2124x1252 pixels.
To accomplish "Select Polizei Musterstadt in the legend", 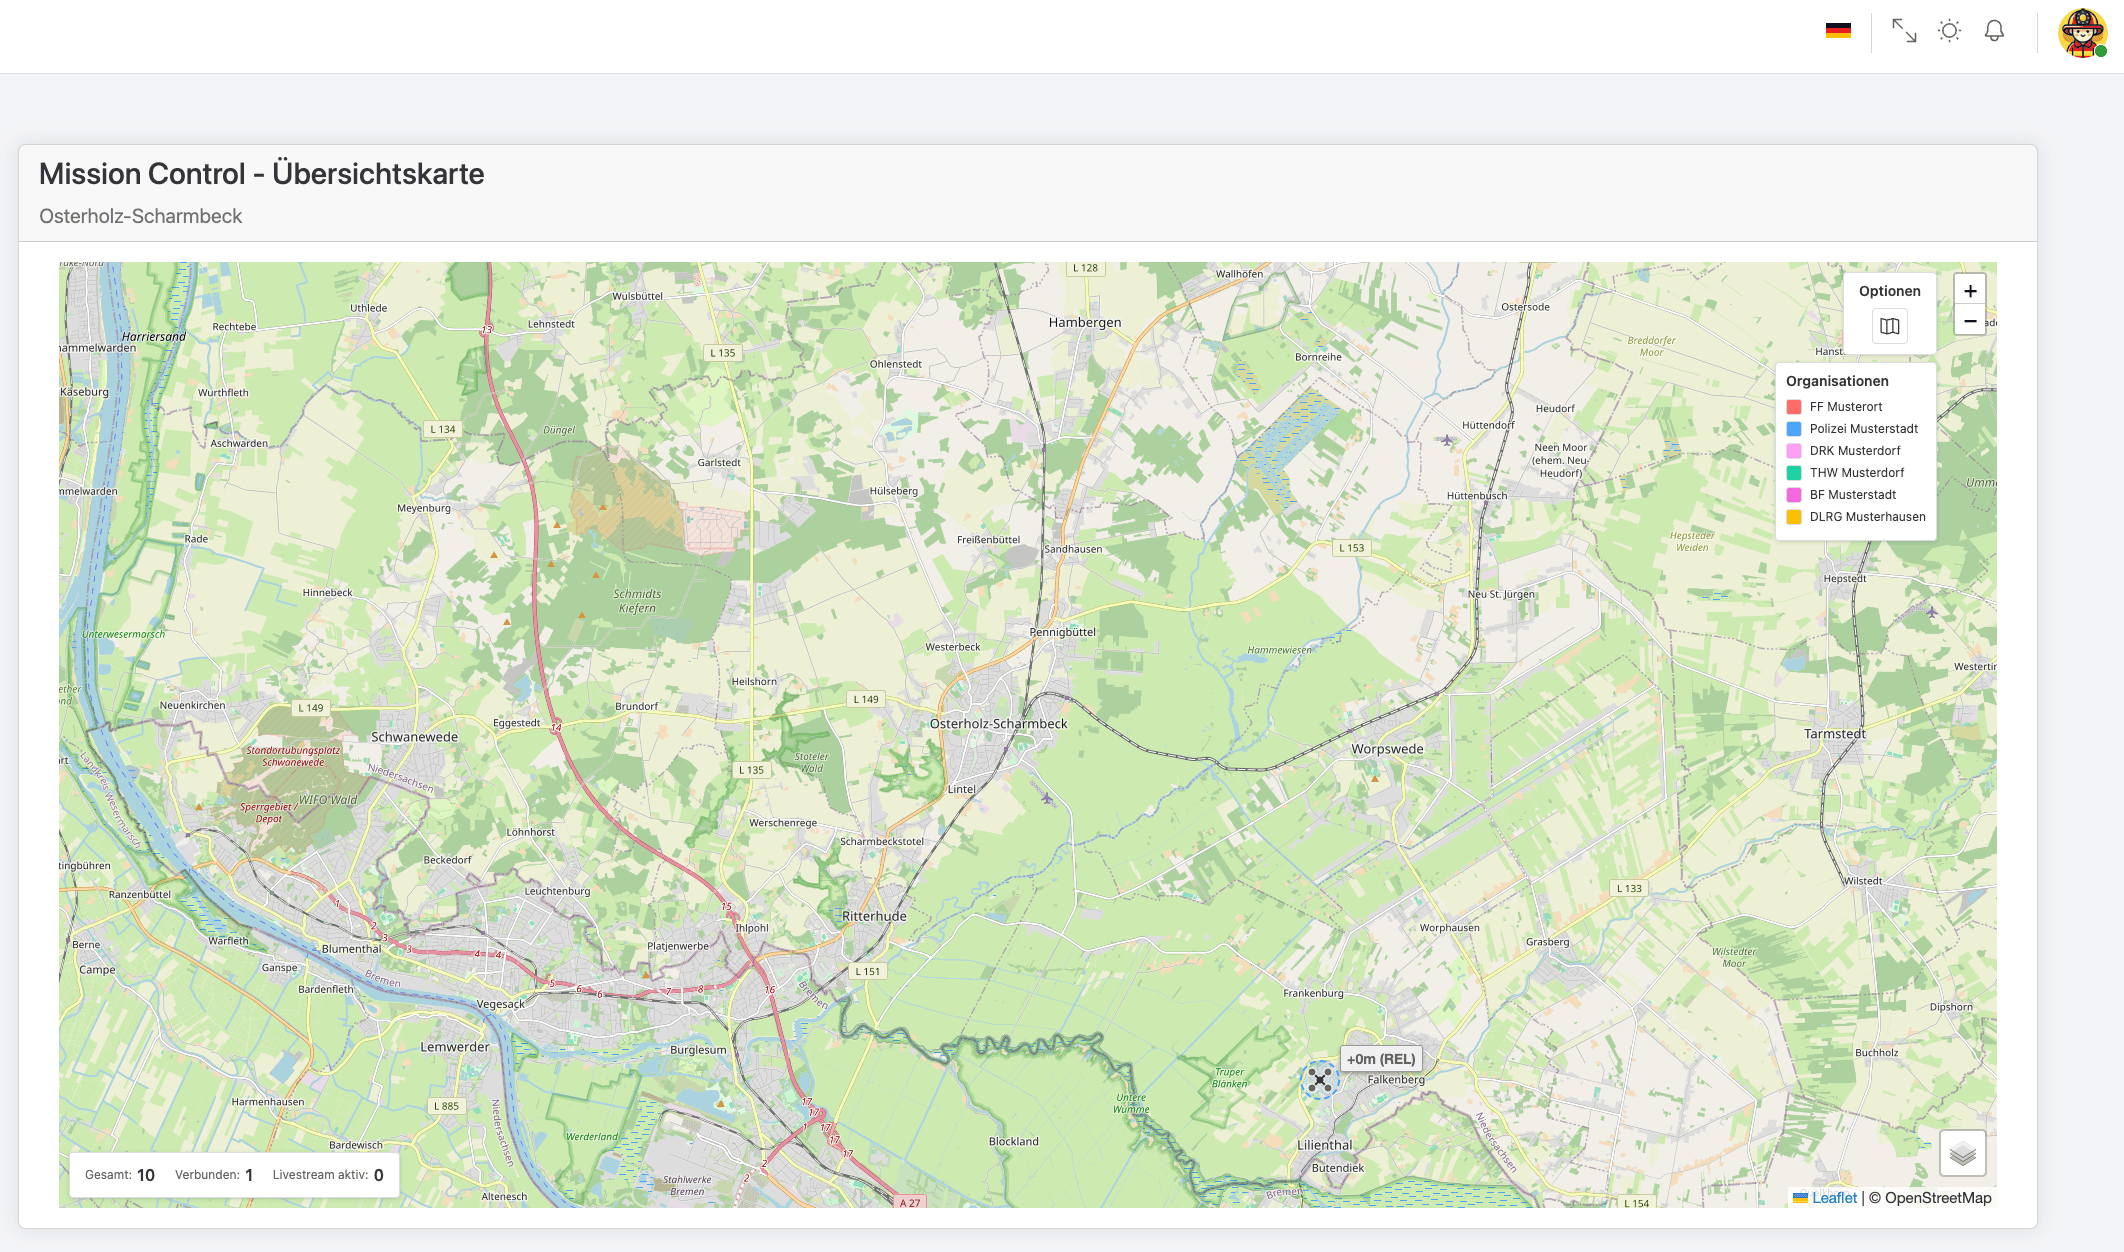I will (x=1863, y=429).
